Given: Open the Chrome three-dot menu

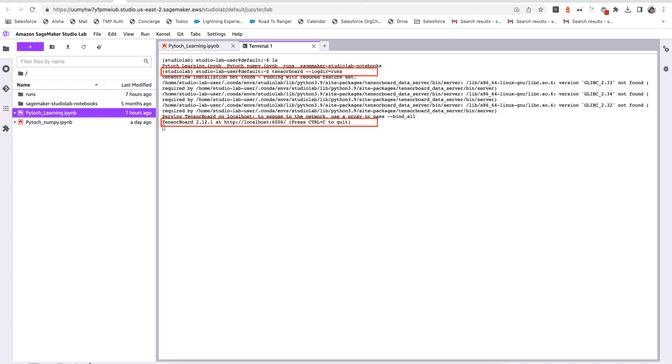Looking at the screenshot, I should [664, 9].
